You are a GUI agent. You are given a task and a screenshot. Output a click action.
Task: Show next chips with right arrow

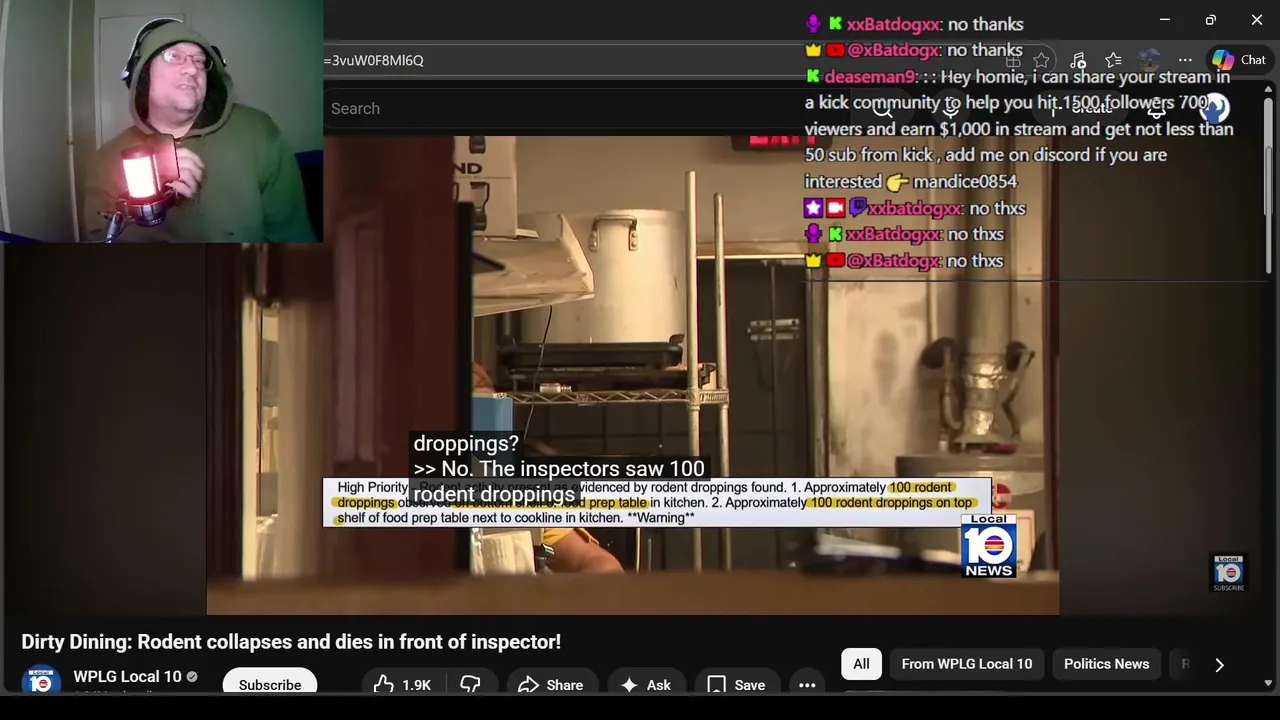point(1219,664)
